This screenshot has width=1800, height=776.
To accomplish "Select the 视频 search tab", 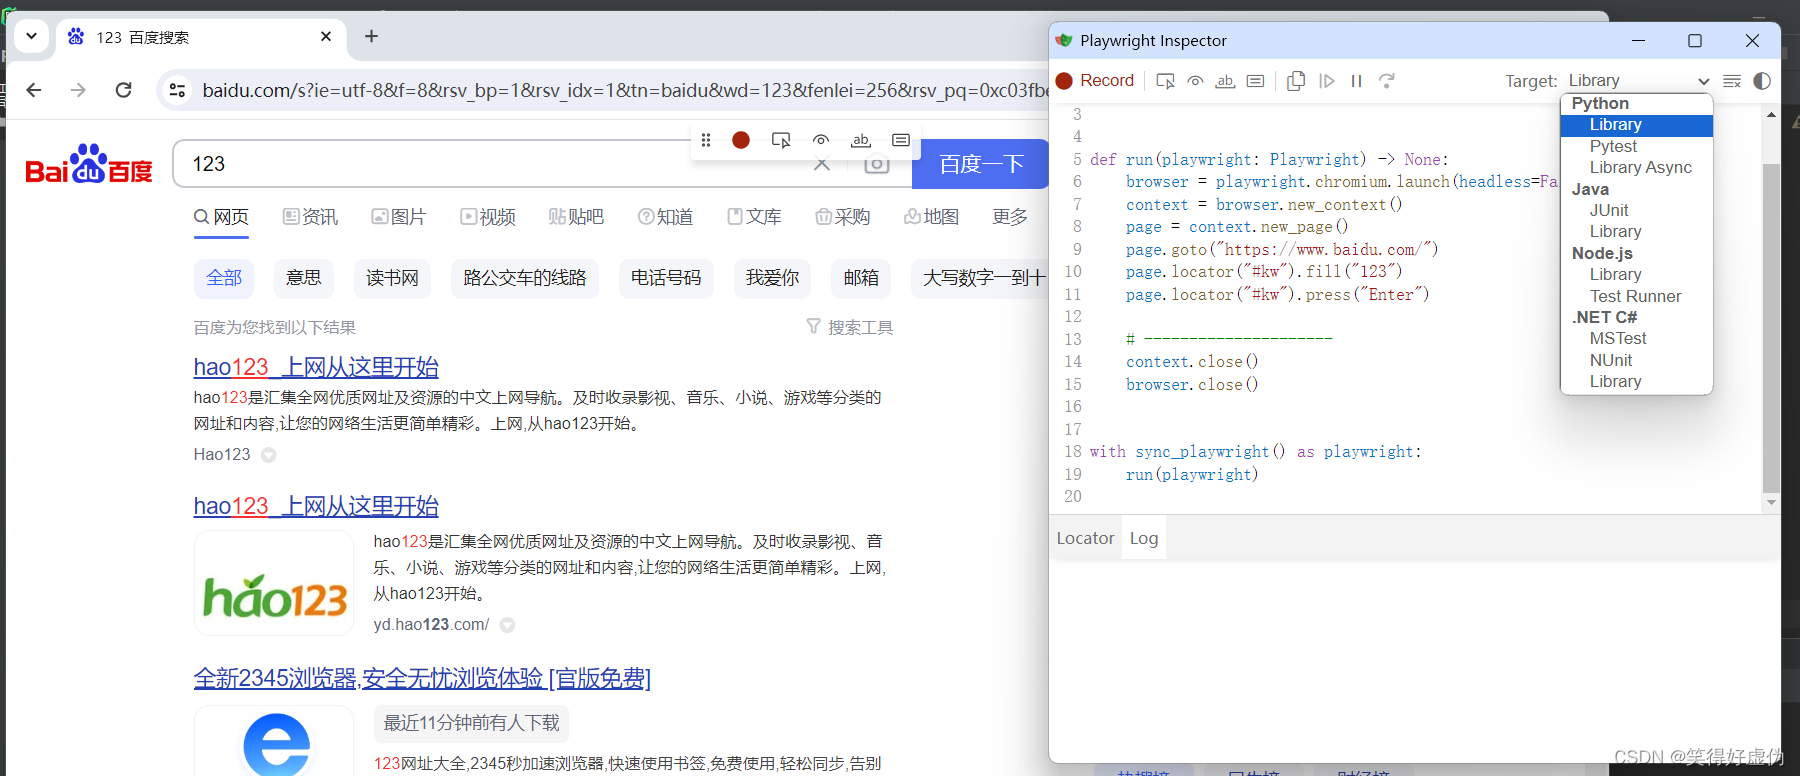I will point(488,217).
